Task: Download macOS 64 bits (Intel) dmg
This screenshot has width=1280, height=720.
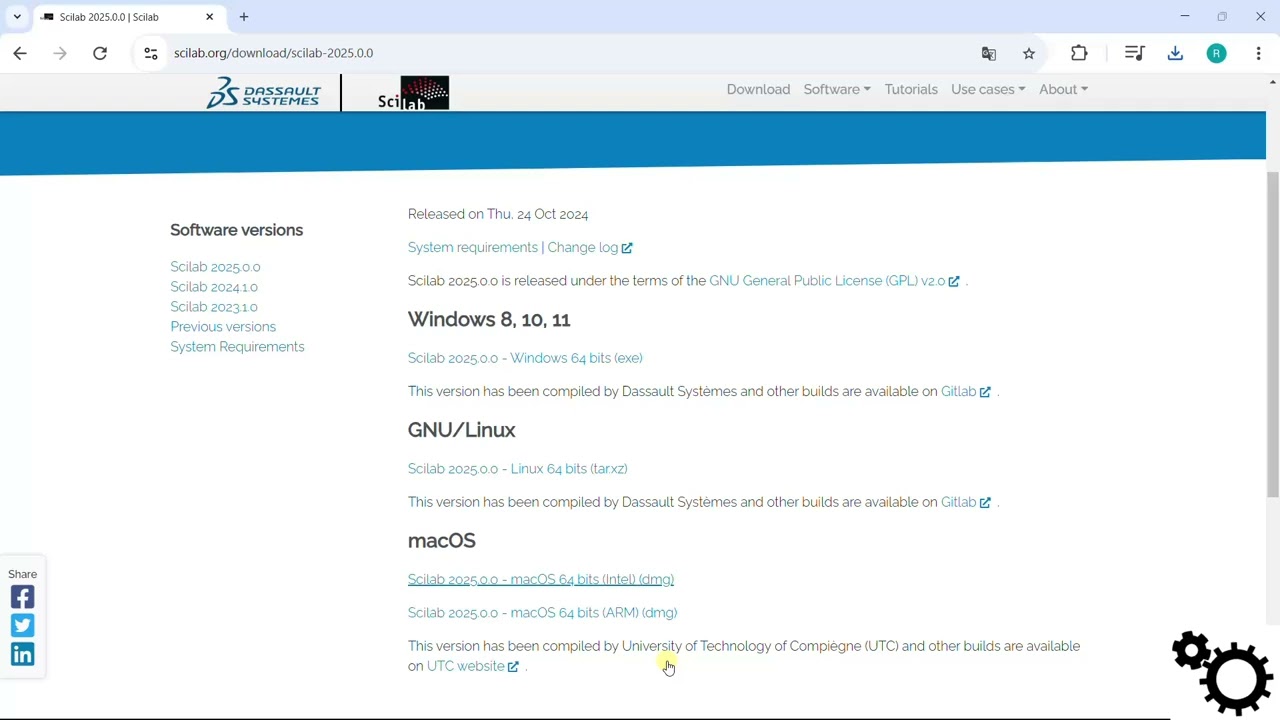Action: click(541, 579)
